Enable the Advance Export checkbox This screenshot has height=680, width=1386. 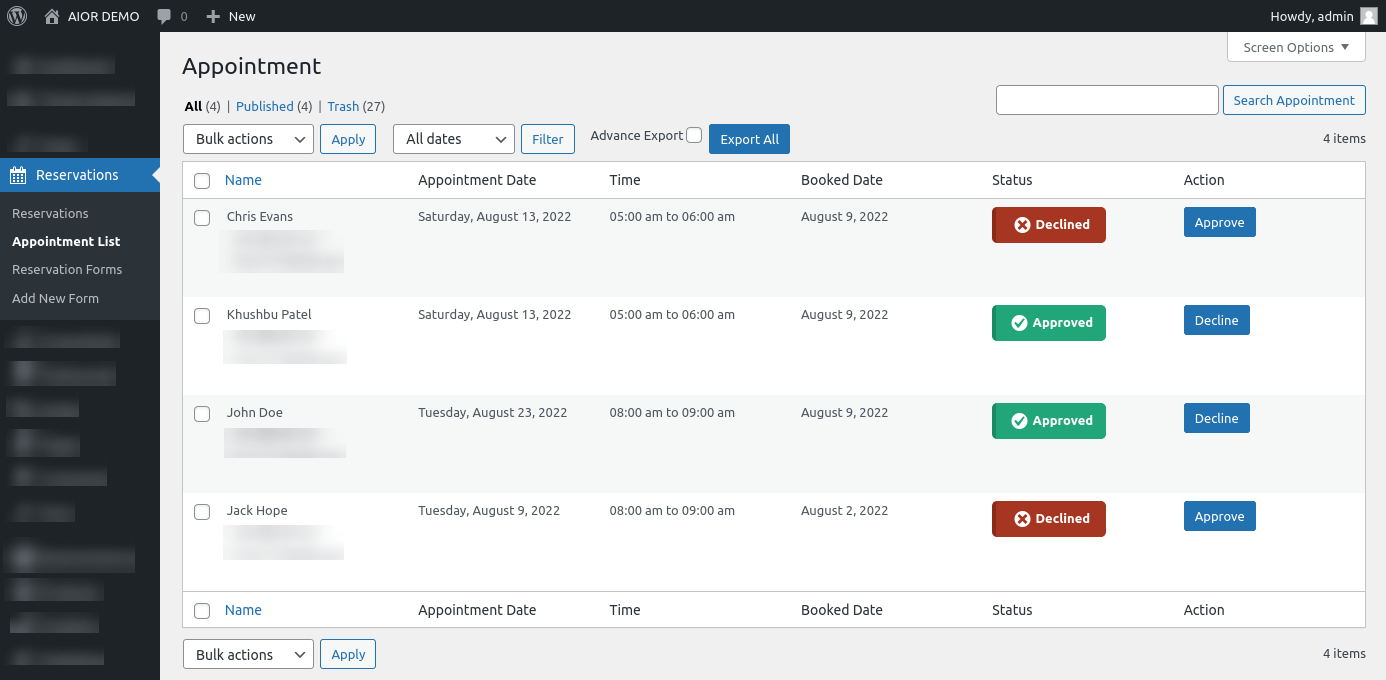pyautogui.click(x=694, y=136)
